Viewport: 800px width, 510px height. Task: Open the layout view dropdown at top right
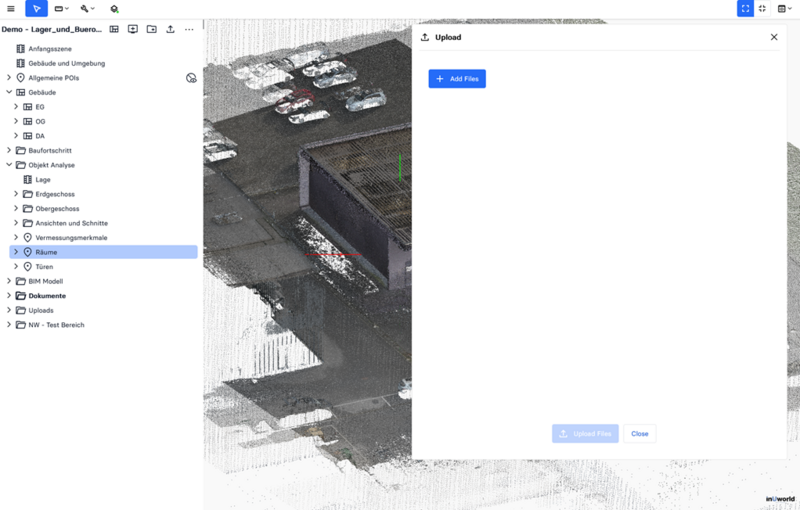pyautogui.click(x=785, y=8)
